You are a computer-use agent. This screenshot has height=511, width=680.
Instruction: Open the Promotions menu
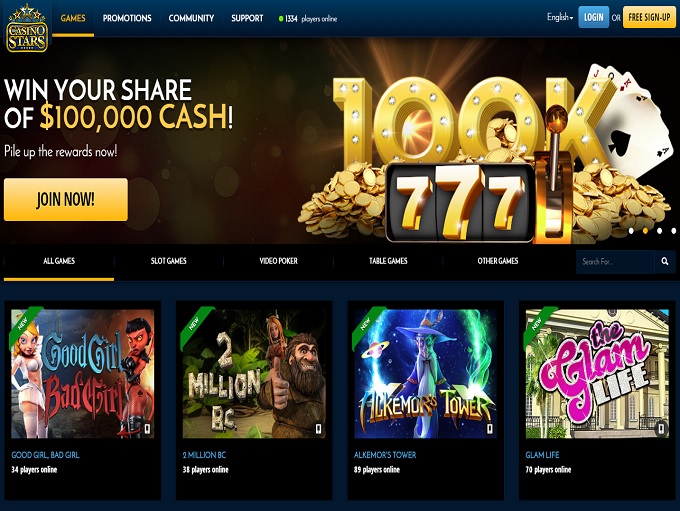pos(127,18)
